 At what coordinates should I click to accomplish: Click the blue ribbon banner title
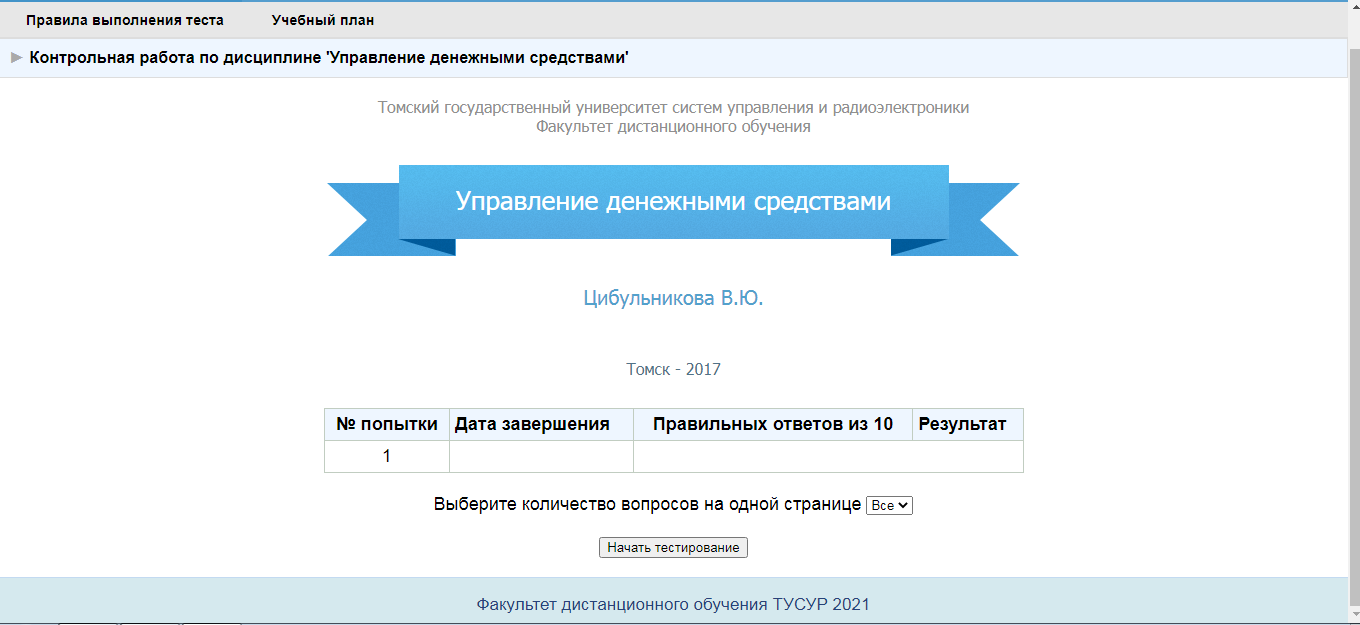(x=673, y=202)
